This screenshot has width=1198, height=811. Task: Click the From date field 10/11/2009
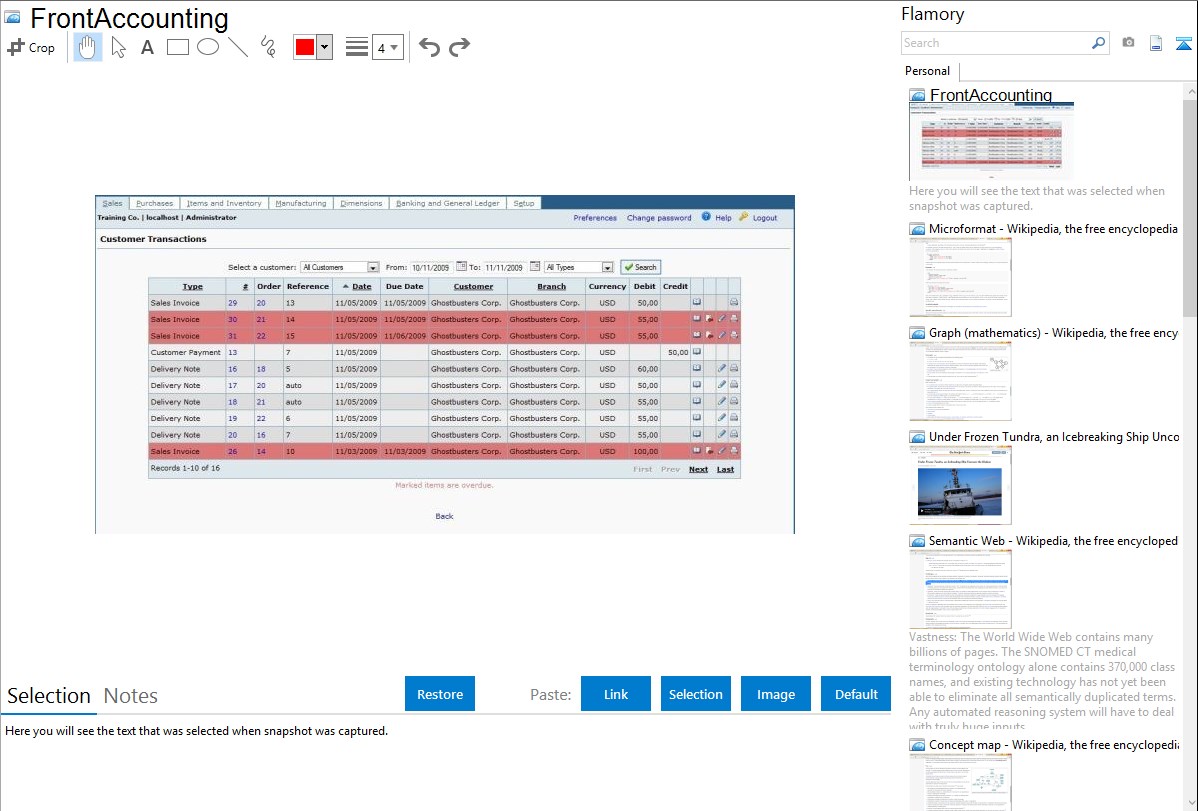pyautogui.click(x=431, y=268)
